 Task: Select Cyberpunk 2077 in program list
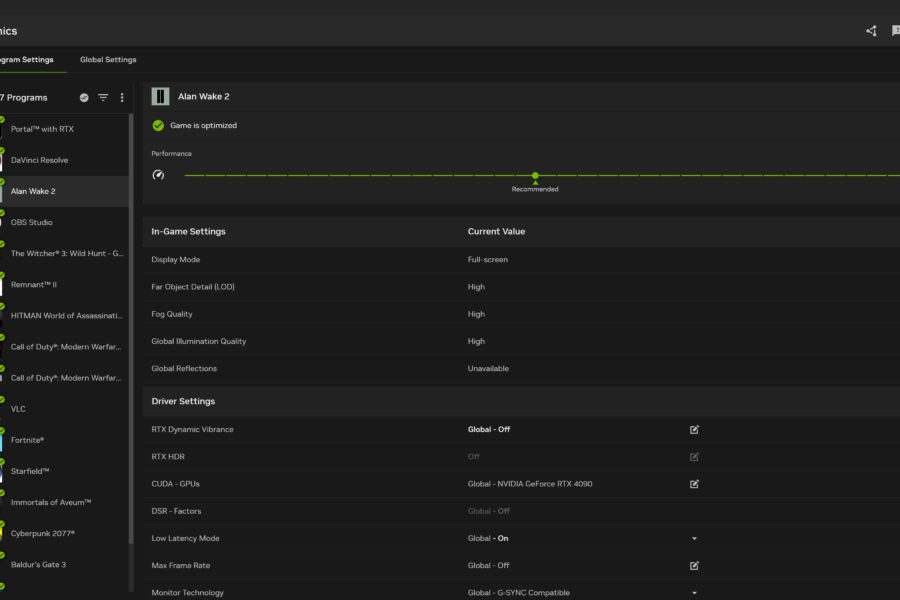point(64,533)
